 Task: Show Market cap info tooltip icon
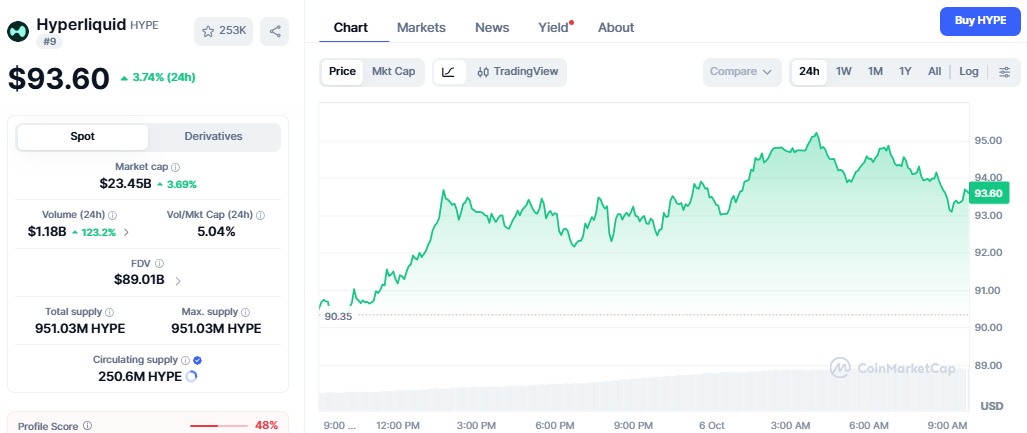[176, 167]
